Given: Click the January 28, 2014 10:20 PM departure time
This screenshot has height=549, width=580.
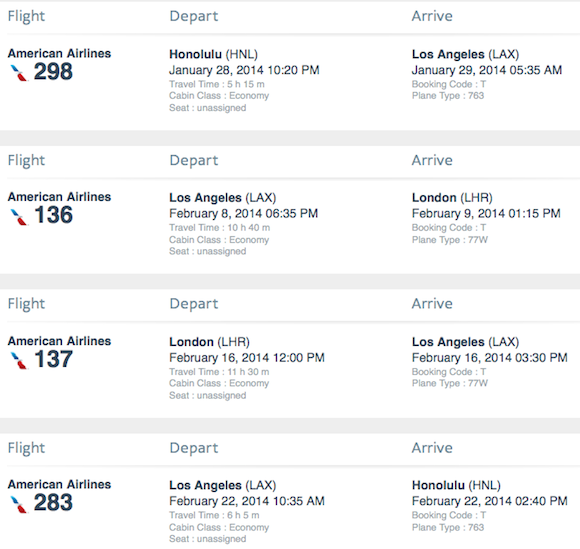Looking at the screenshot, I should pyautogui.click(x=244, y=70).
